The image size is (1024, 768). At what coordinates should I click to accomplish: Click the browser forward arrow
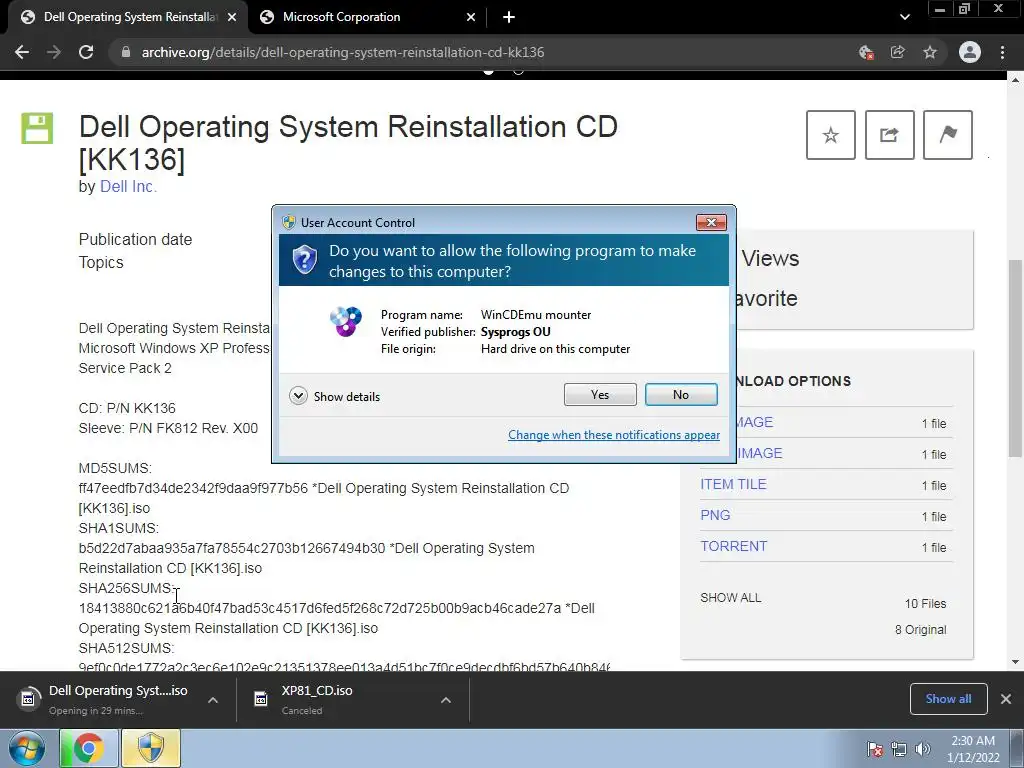tap(54, 52)
